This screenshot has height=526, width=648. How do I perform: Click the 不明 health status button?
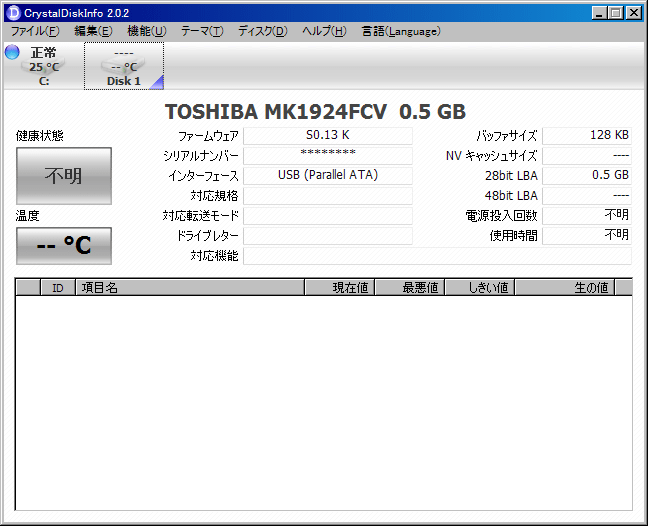tap(64, 176)
